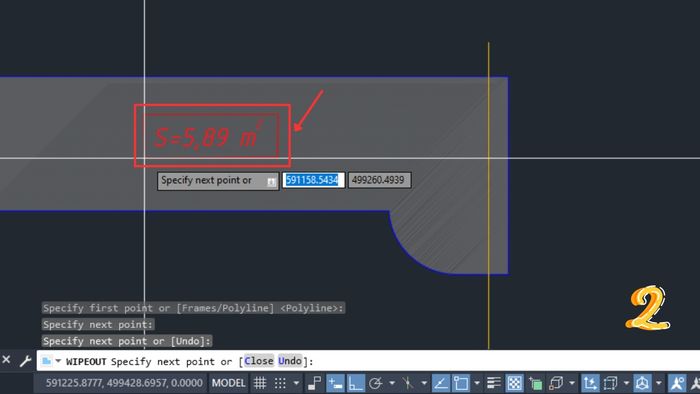Toggle Object Snap Tracking icon
Viewport: 700px width, 394px height.
click(441, 383)
